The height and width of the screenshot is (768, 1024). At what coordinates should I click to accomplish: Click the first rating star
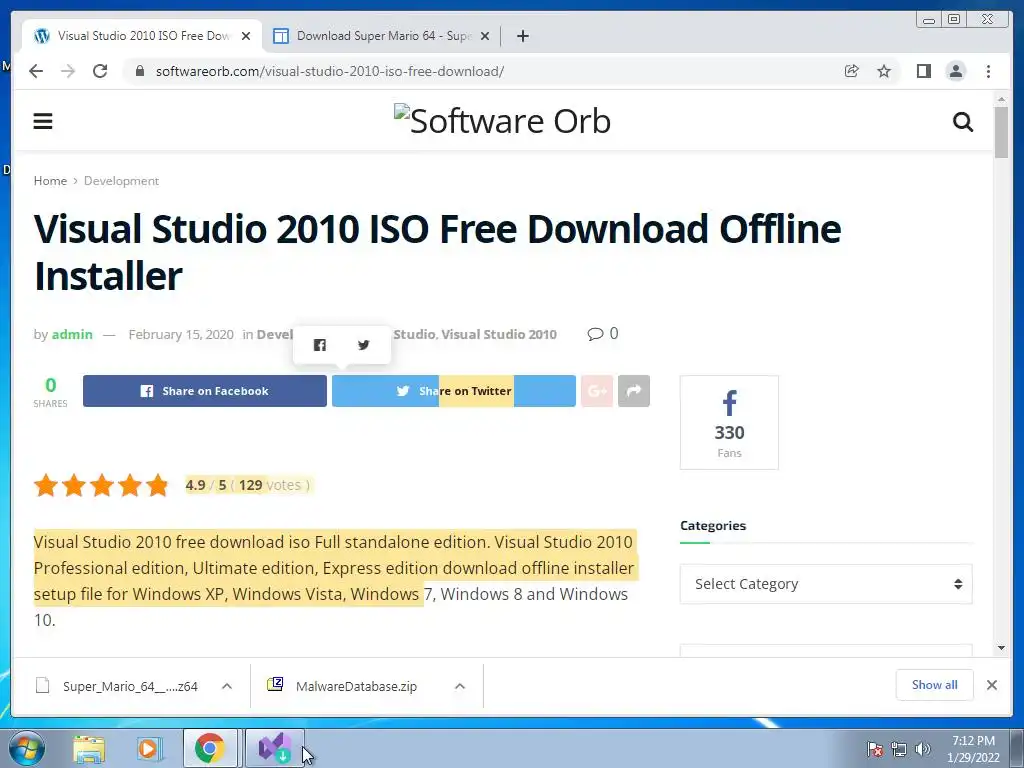[46, 485]
